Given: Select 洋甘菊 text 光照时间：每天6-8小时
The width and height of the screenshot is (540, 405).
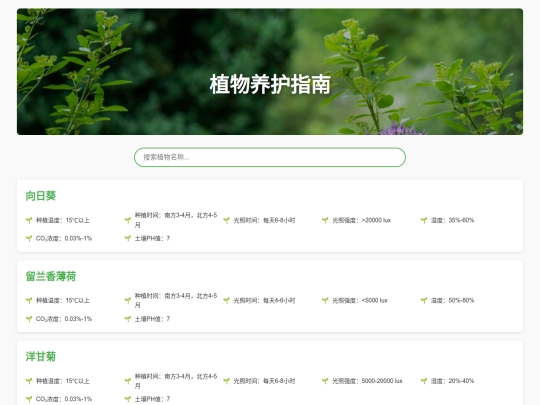Looking at the screenshot, I should coord(264,381).
